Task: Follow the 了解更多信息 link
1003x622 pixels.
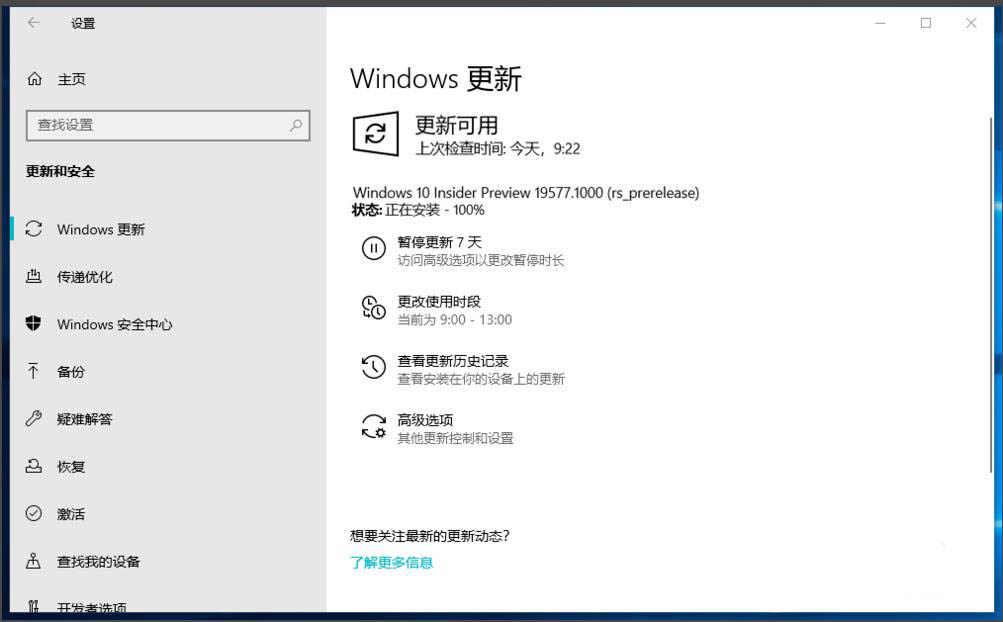Action: (x=391, y=562)
